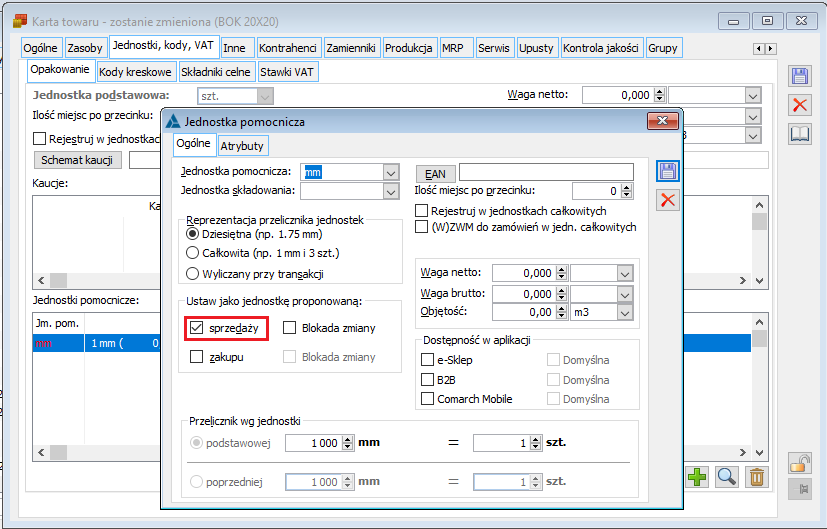Screen dimensions: 827x529
Task: Click the open book help icon
Action: pyautogui.click(x=800, y=134)
